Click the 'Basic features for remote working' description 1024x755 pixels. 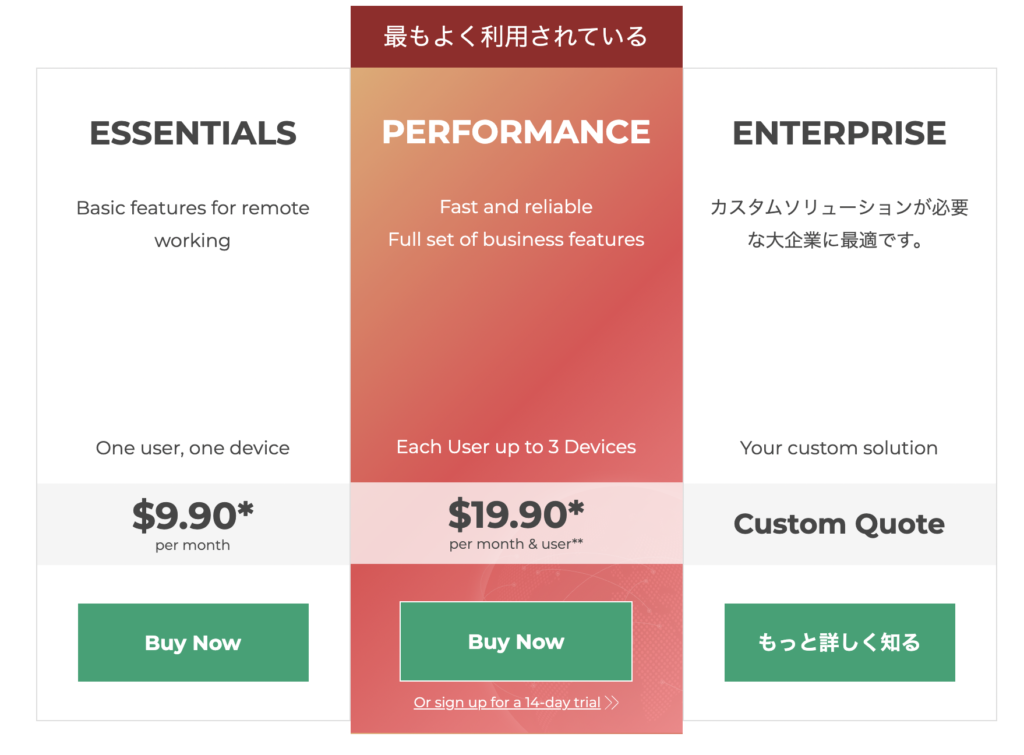[193, 224]
